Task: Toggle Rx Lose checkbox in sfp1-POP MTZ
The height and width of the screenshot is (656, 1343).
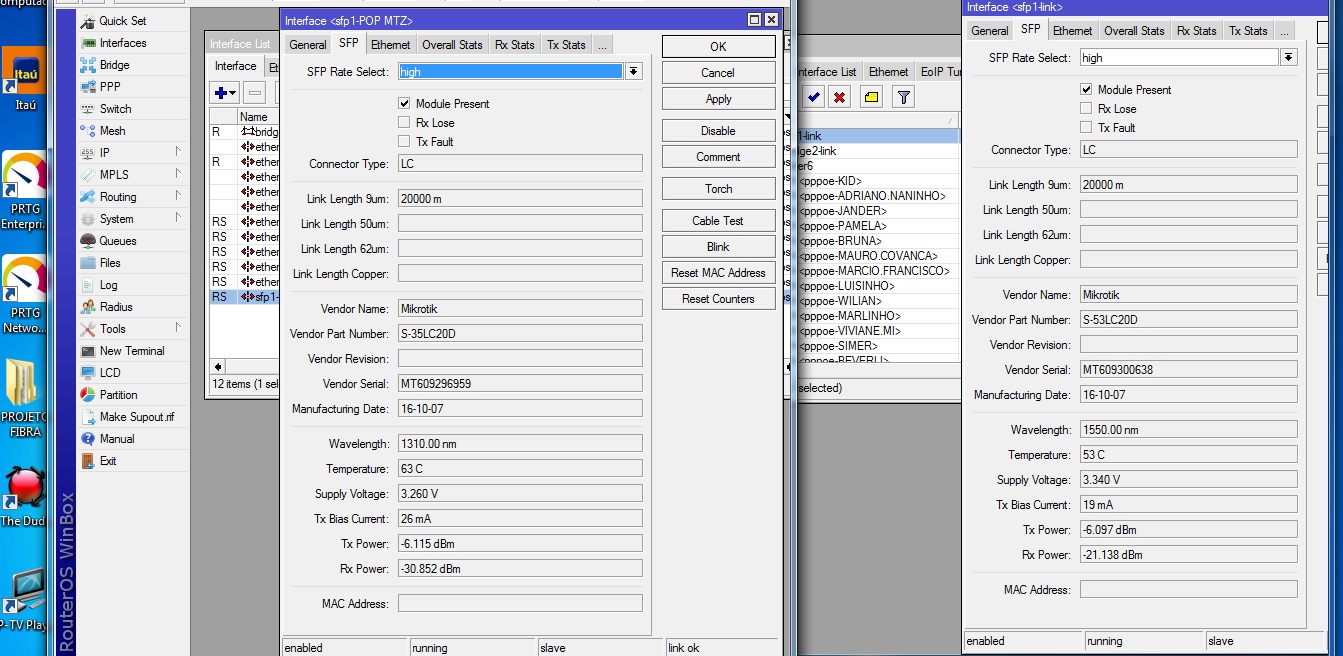Action: coord(404,123)
